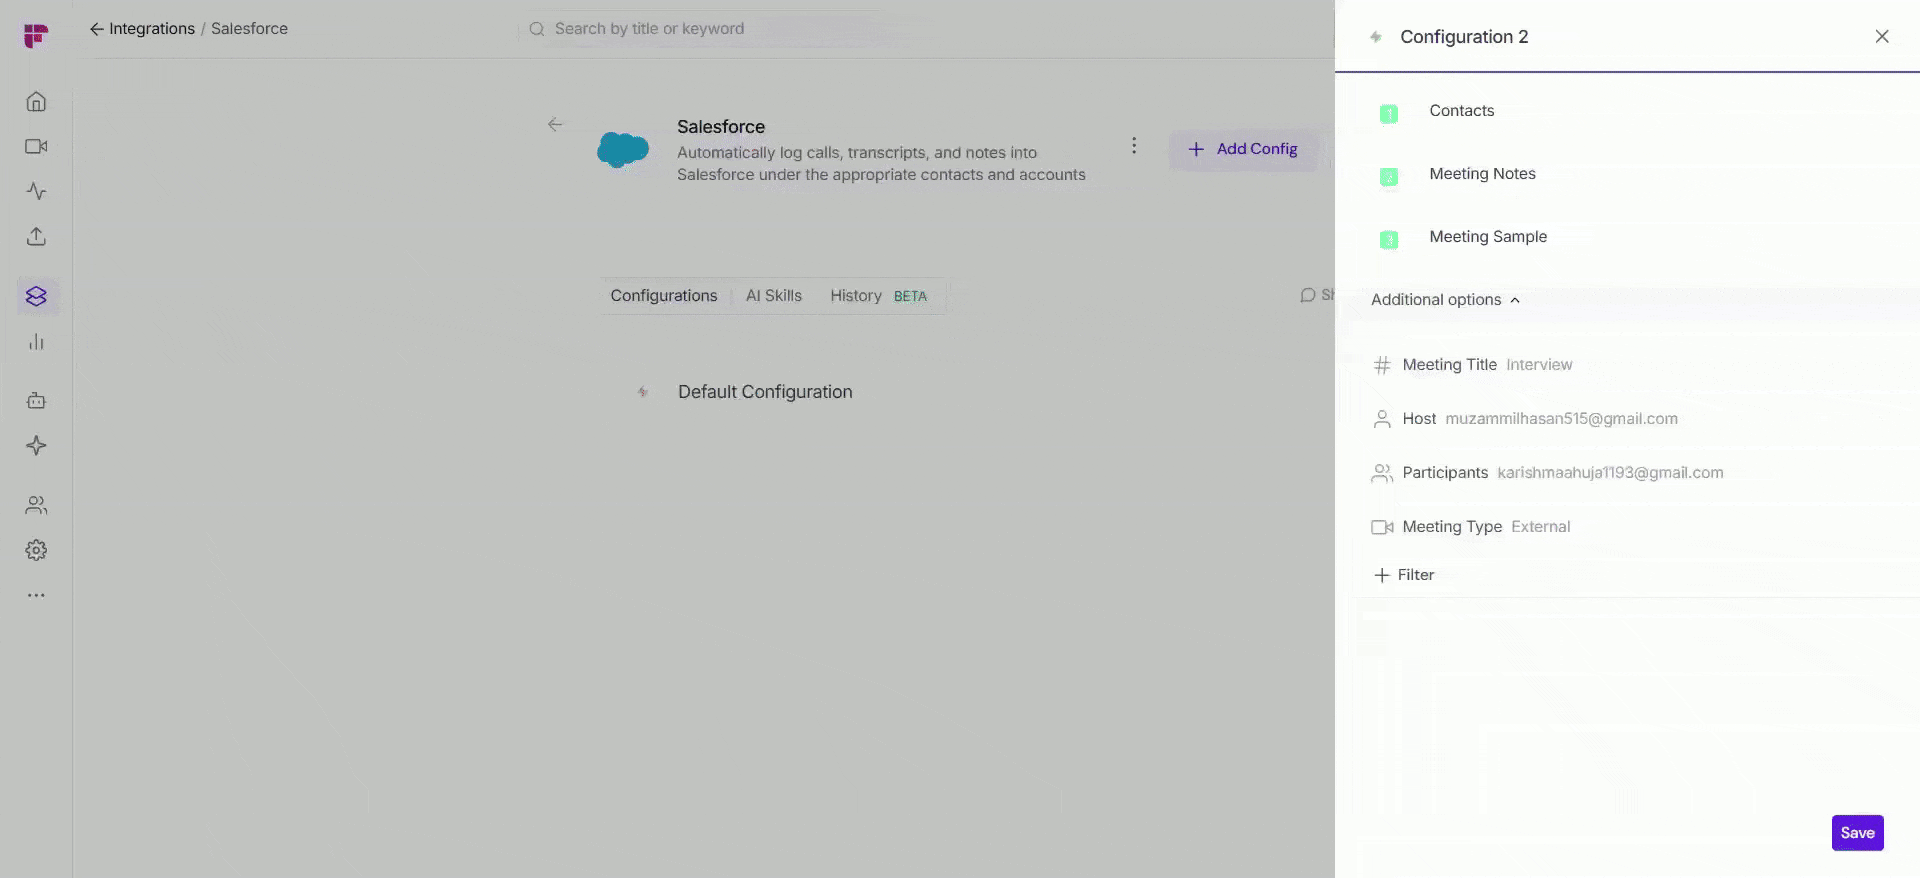The width and height of the screenshot is (1920, 878).
Task: Click the Add Config button
Action: 1243,149
